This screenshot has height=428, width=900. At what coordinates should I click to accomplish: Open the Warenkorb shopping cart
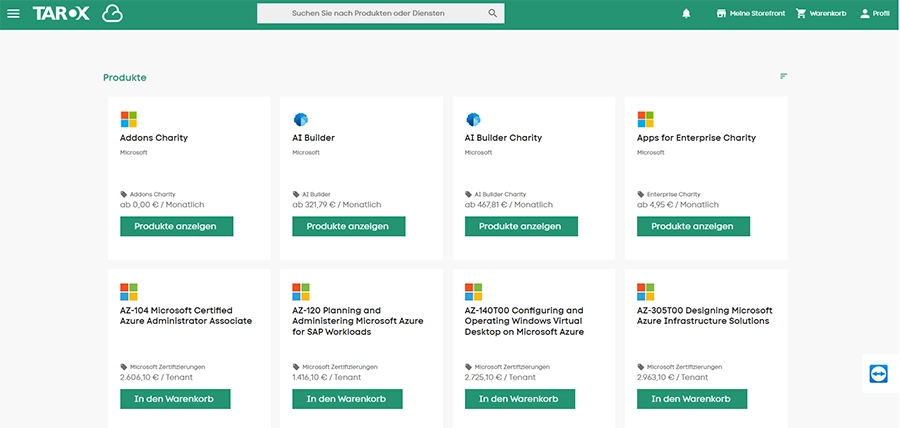coord(821,13)
